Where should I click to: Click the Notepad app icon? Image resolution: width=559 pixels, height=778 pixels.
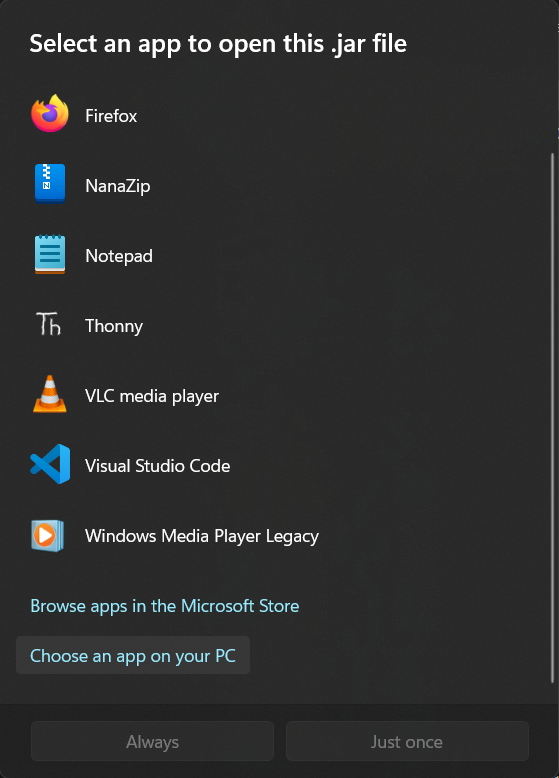50,254
